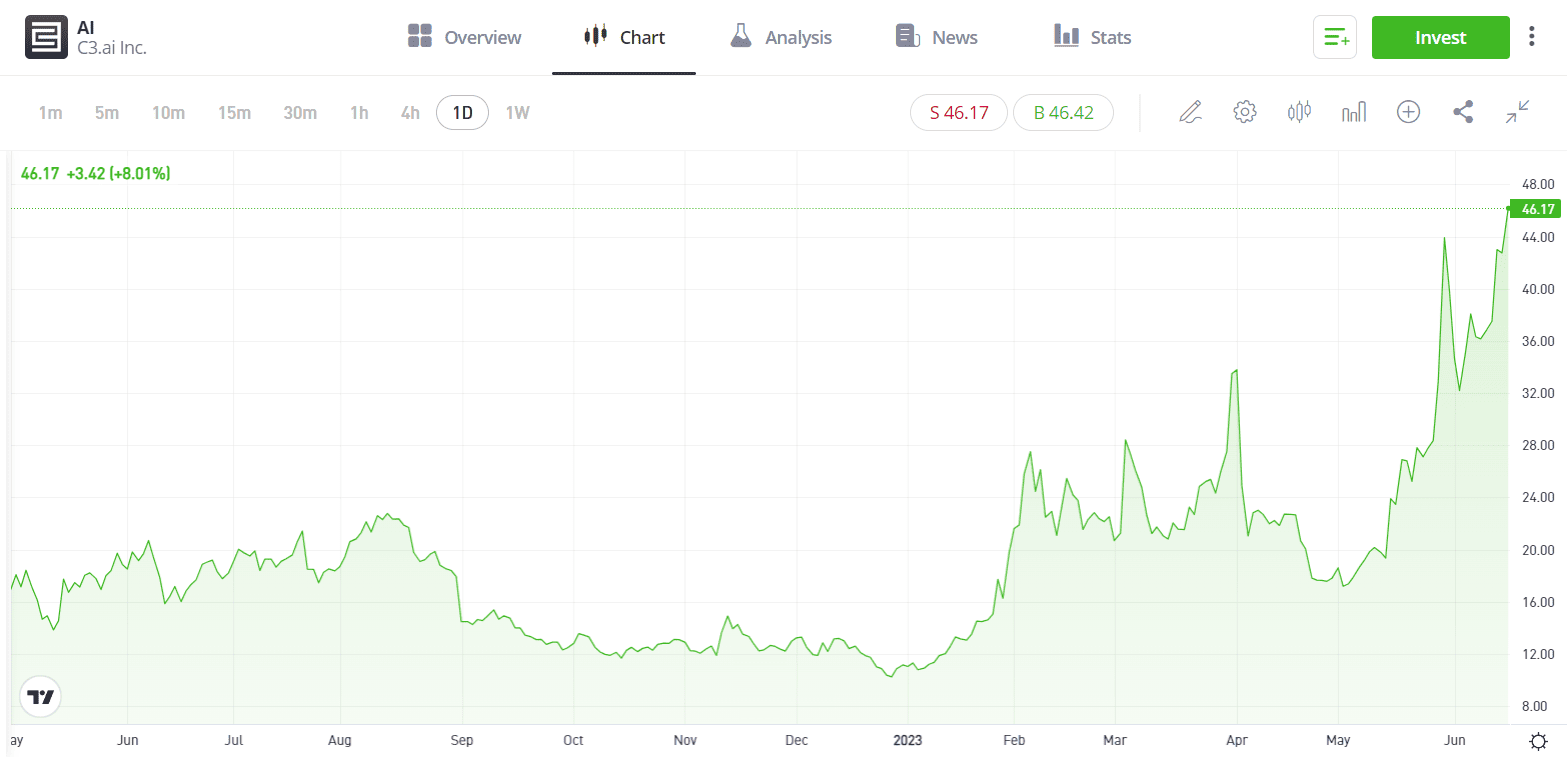Click the C3.ai Inc. company name

112,47
